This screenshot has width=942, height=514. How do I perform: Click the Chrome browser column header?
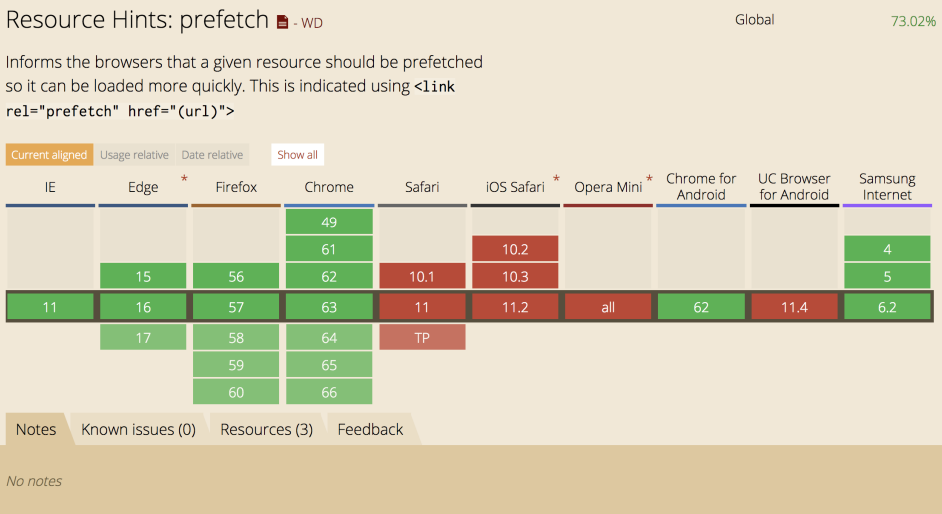(x=329, y=187)
